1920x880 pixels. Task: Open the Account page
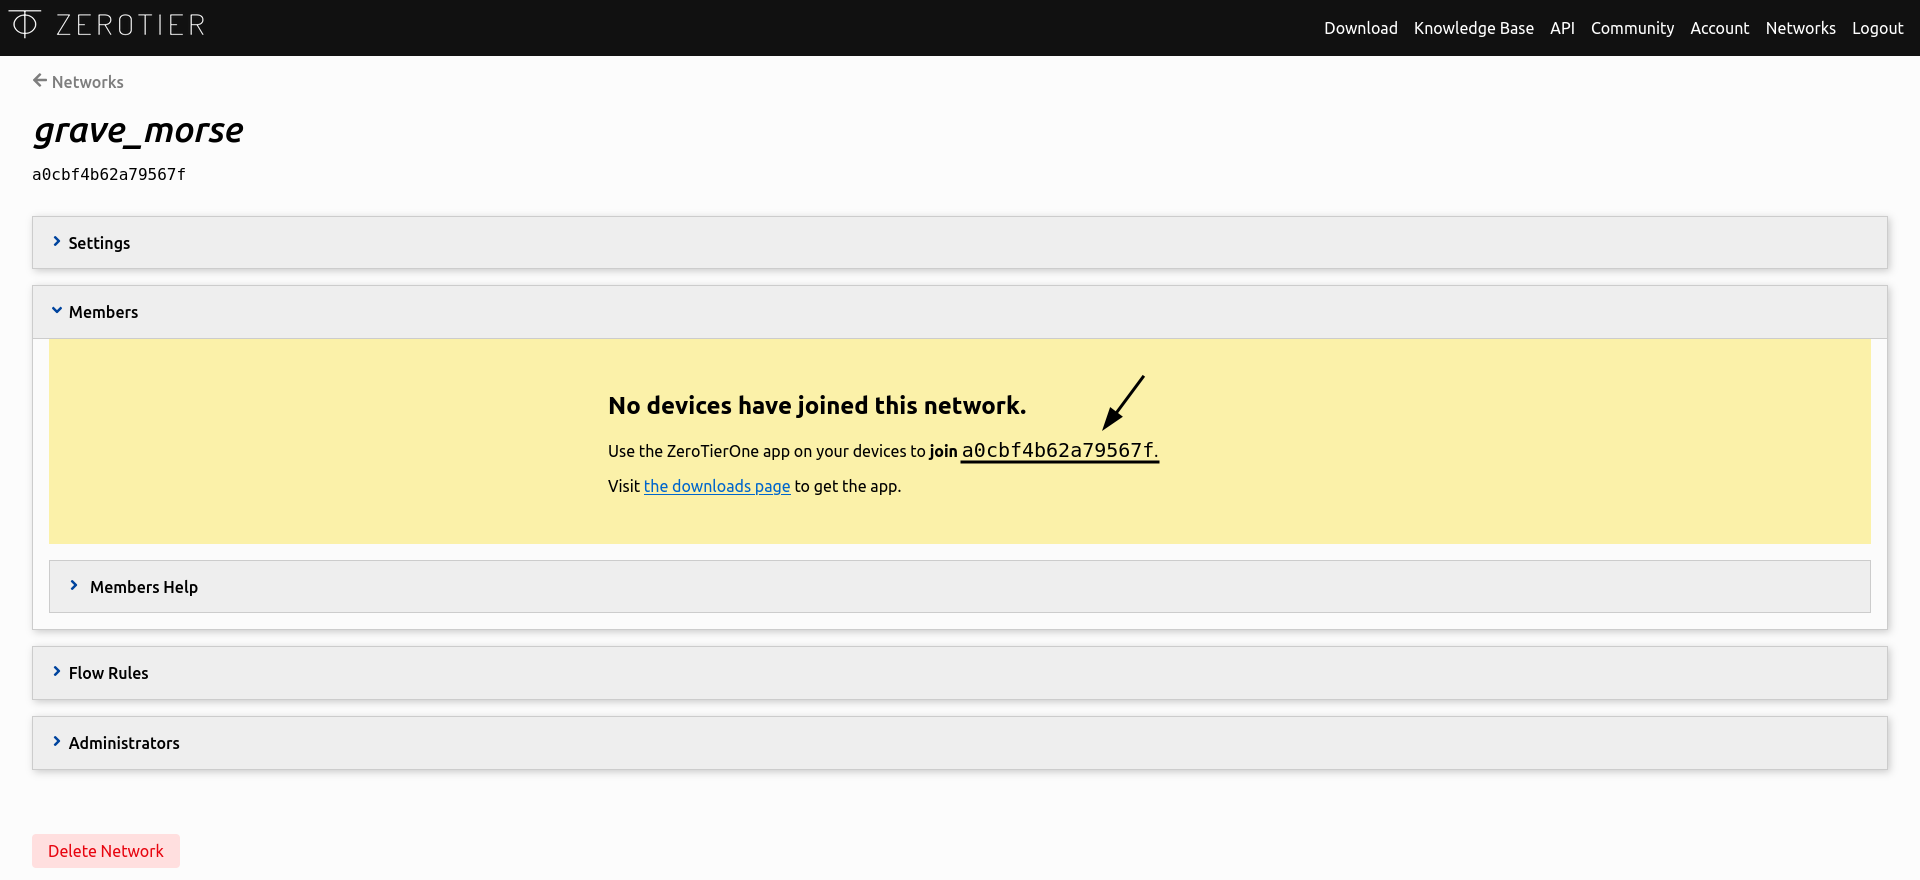pos(1719,28)
